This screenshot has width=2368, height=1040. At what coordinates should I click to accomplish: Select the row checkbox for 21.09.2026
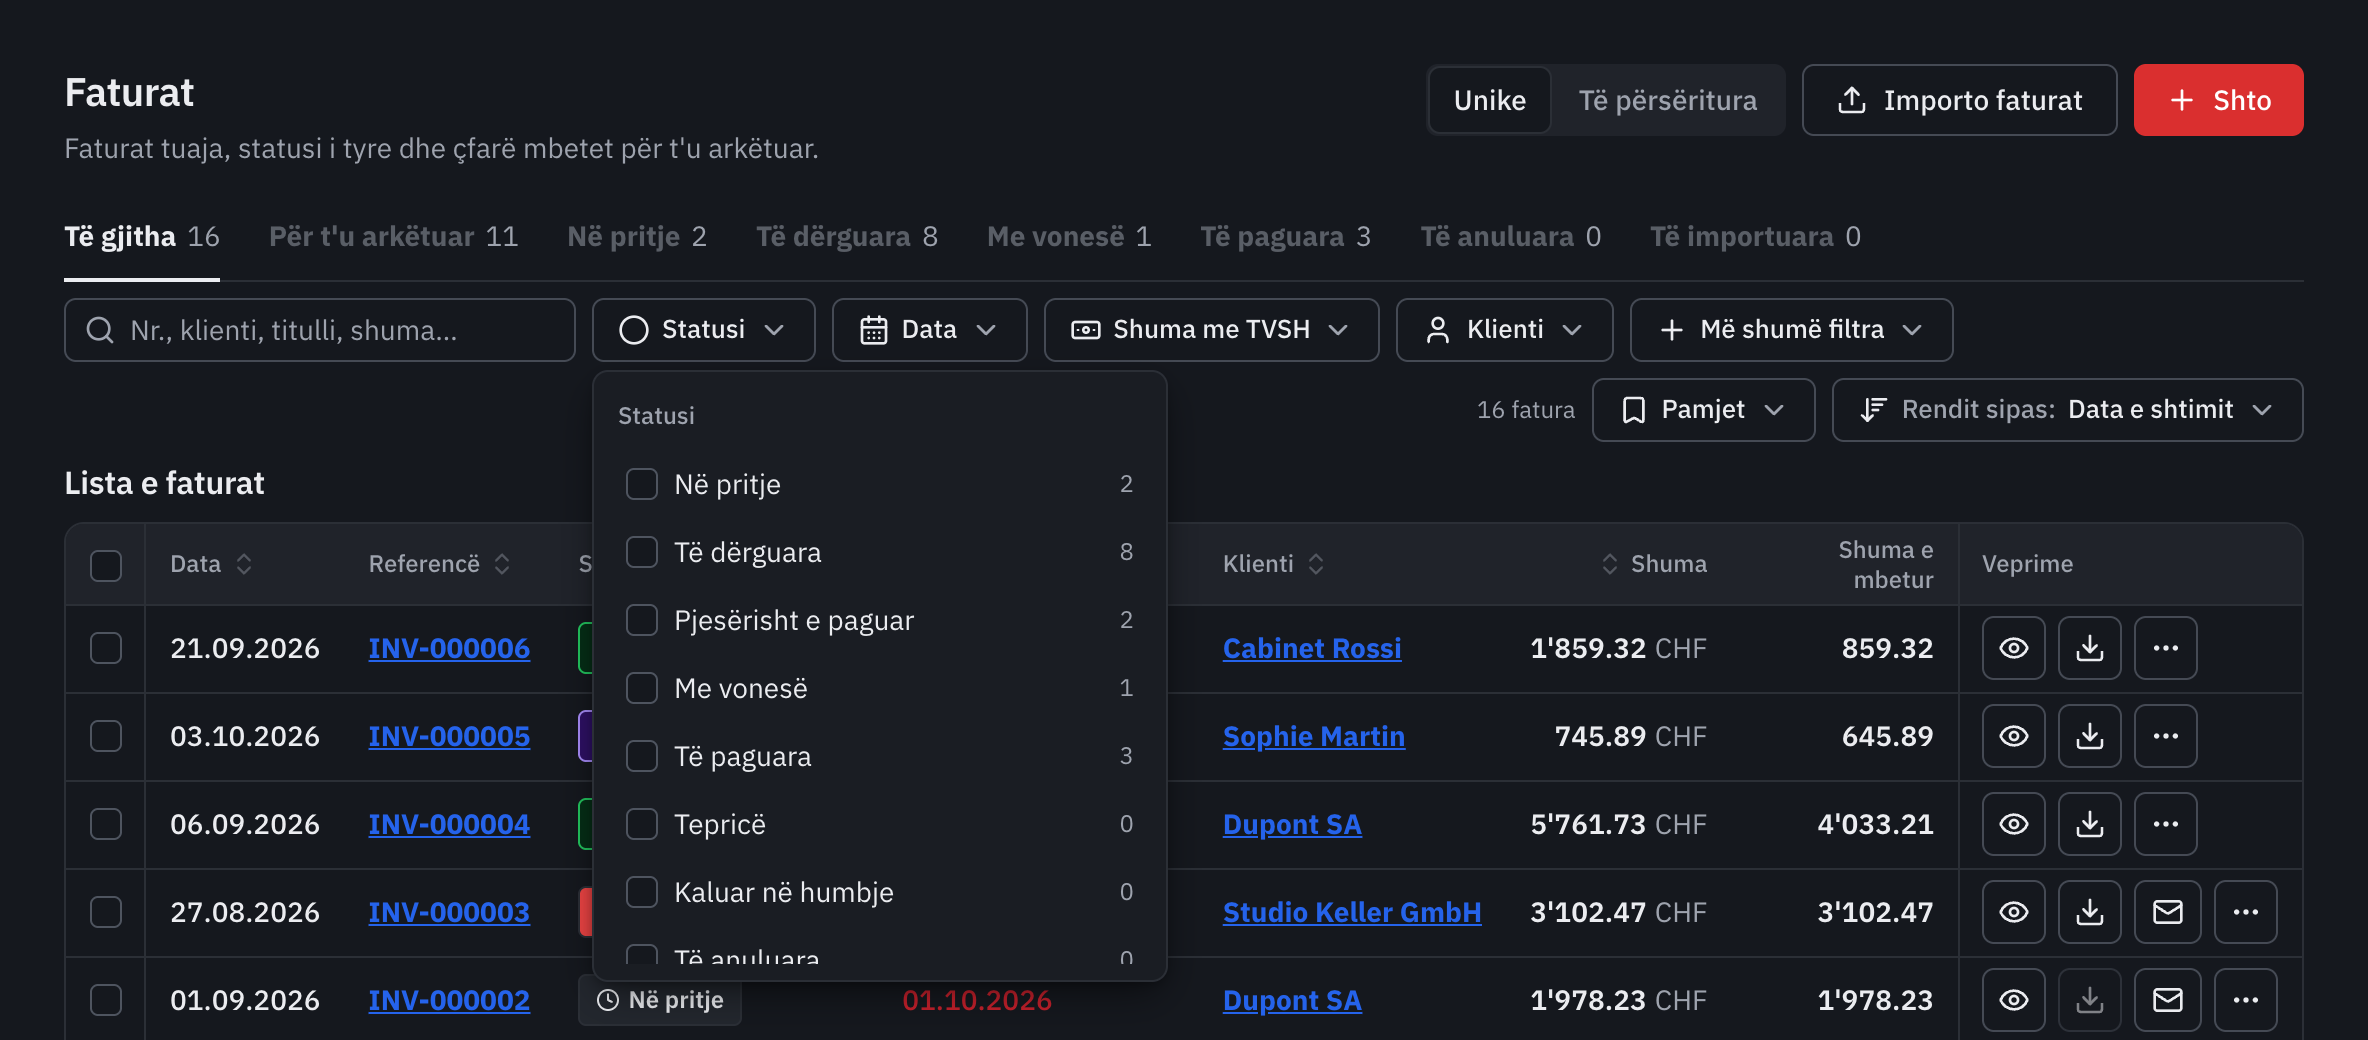click(106, 648)
